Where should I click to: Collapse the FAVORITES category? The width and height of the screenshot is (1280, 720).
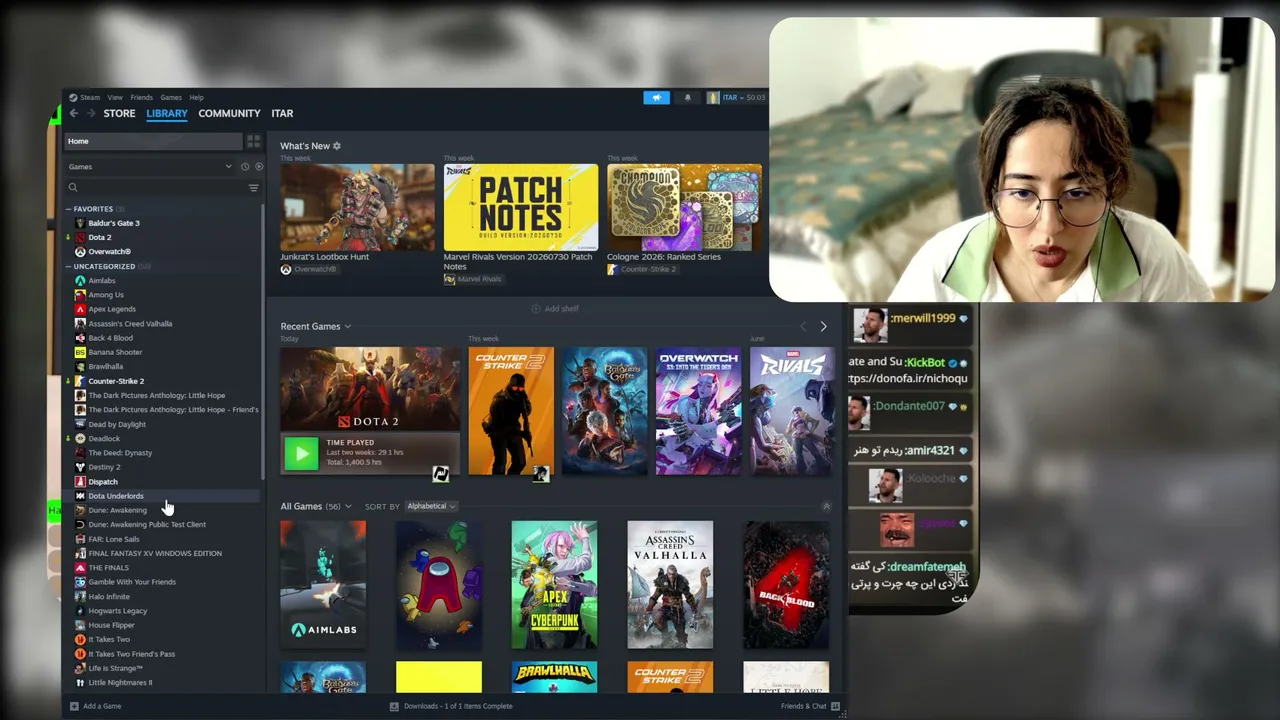[x=68, y=209]
